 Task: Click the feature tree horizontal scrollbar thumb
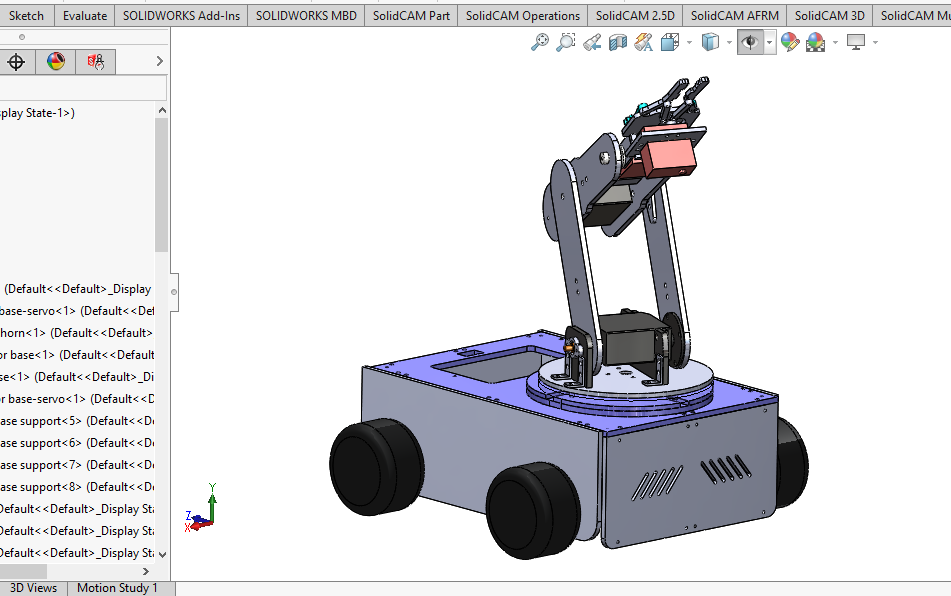[x=23, y=571]
